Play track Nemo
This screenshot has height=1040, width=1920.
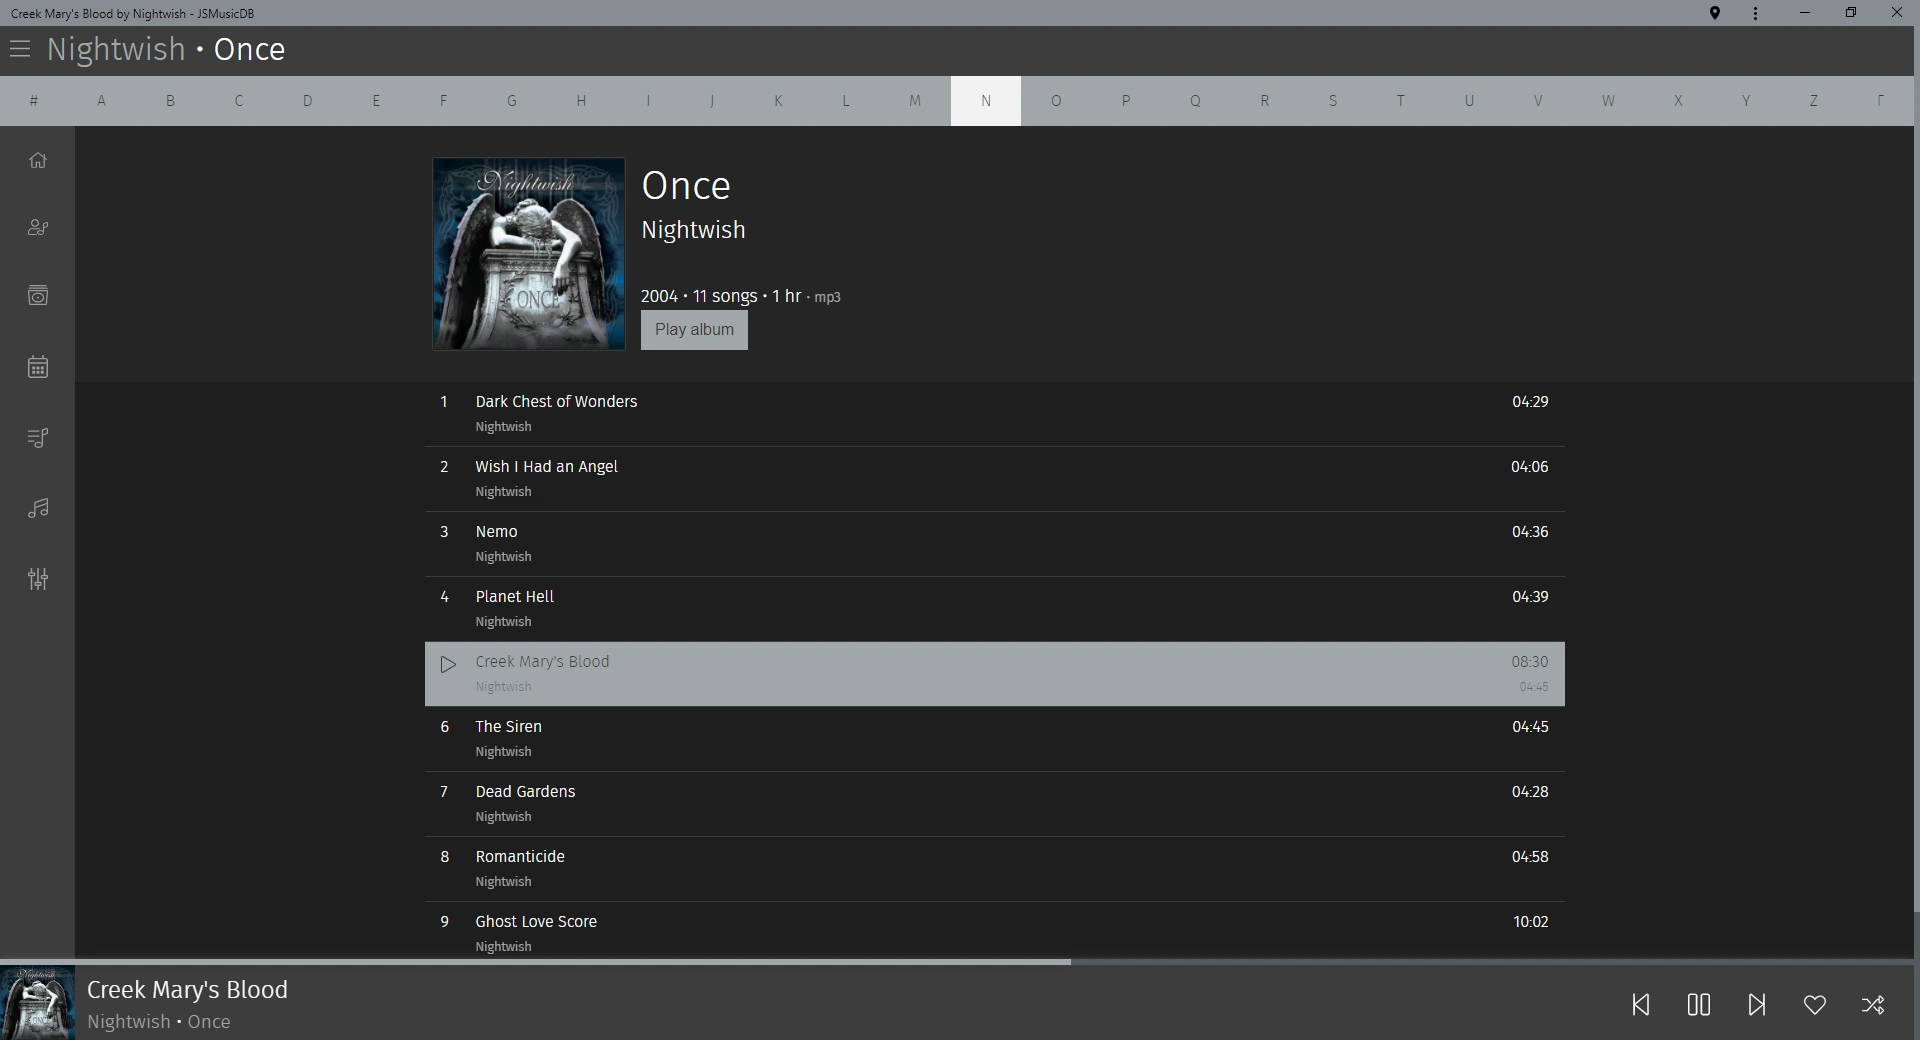995,544
